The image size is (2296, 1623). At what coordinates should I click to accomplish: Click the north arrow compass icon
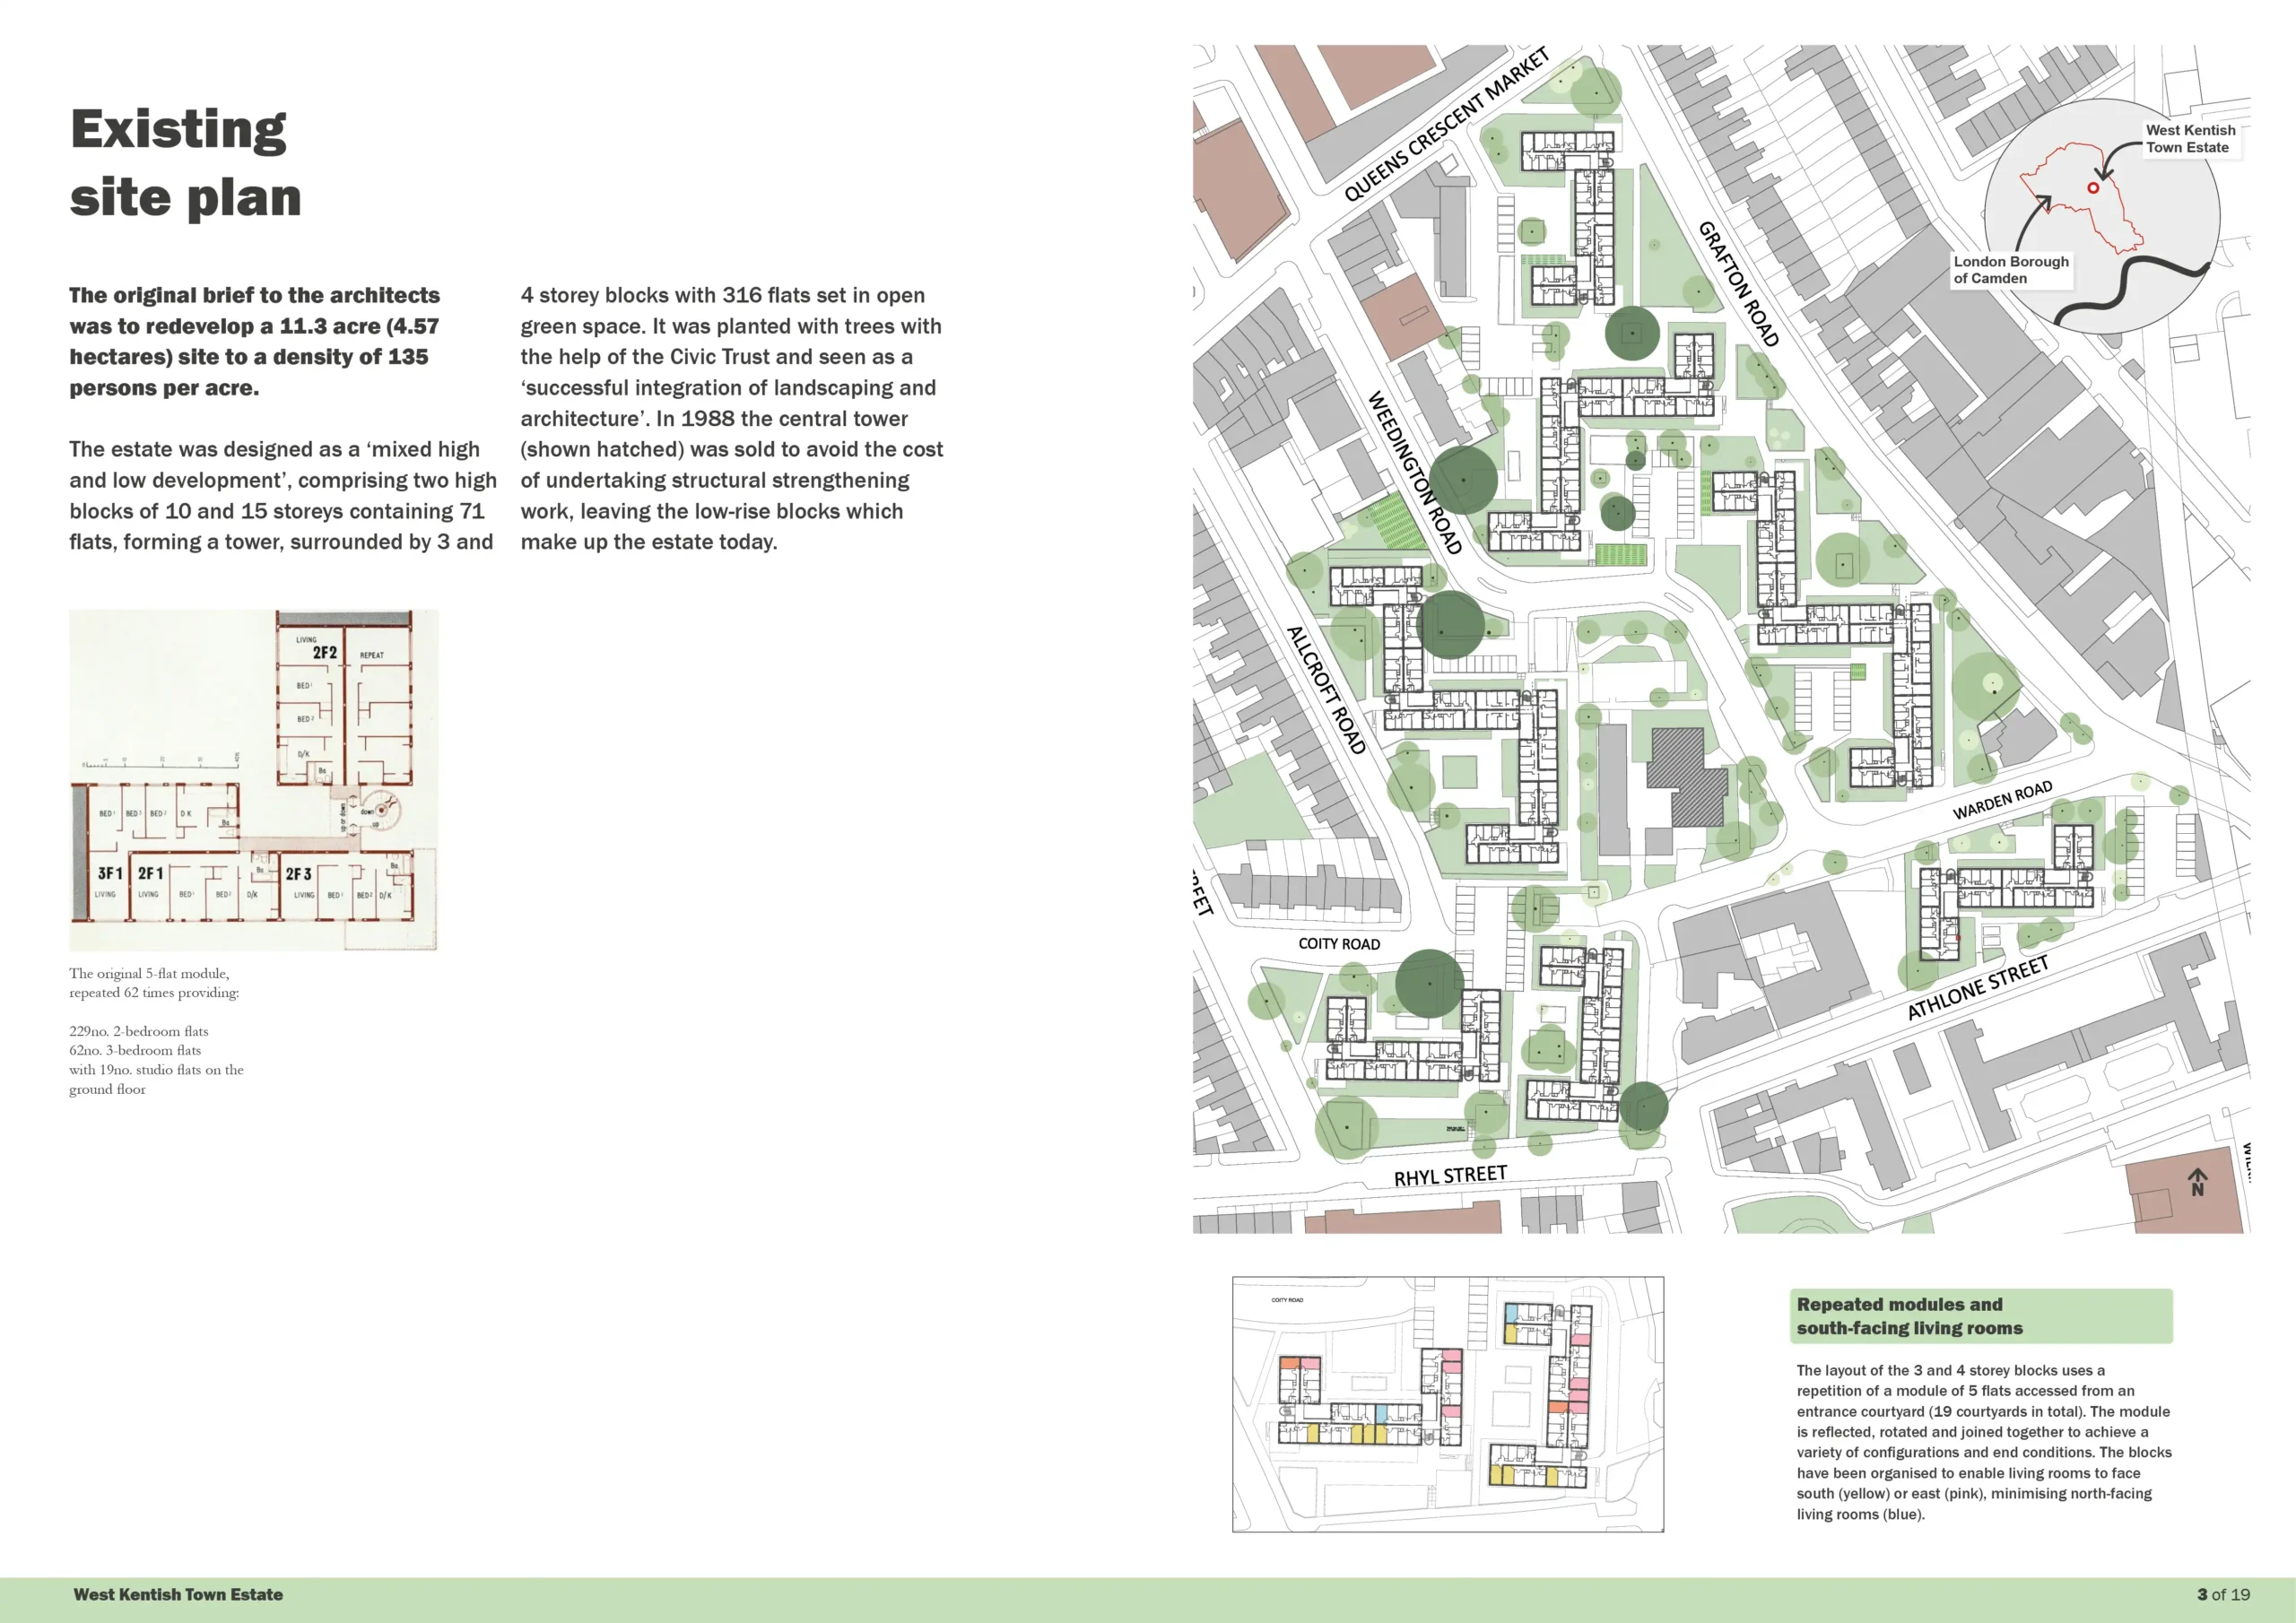2197,1182
